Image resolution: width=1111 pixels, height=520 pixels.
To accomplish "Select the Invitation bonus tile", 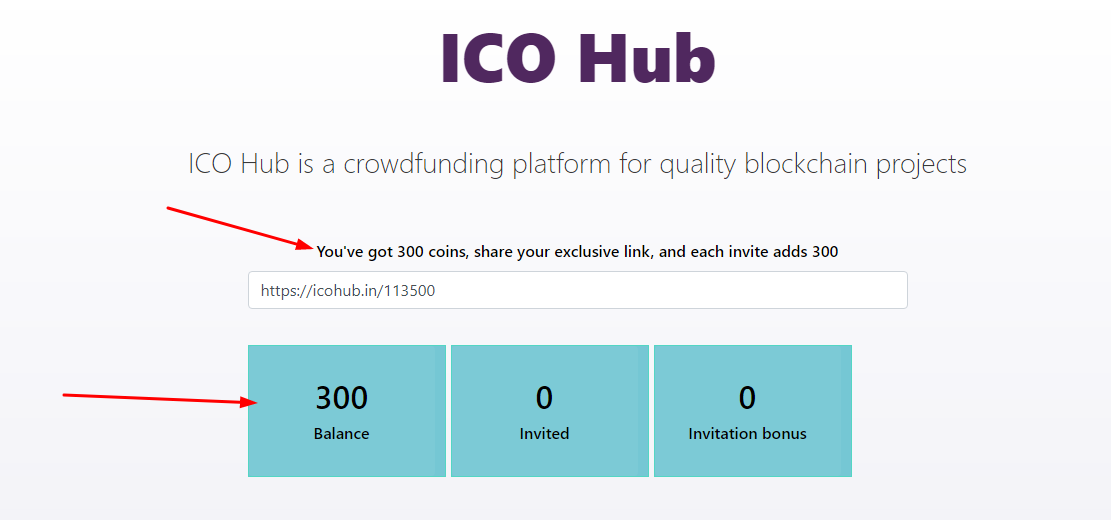I will point(752,411).
